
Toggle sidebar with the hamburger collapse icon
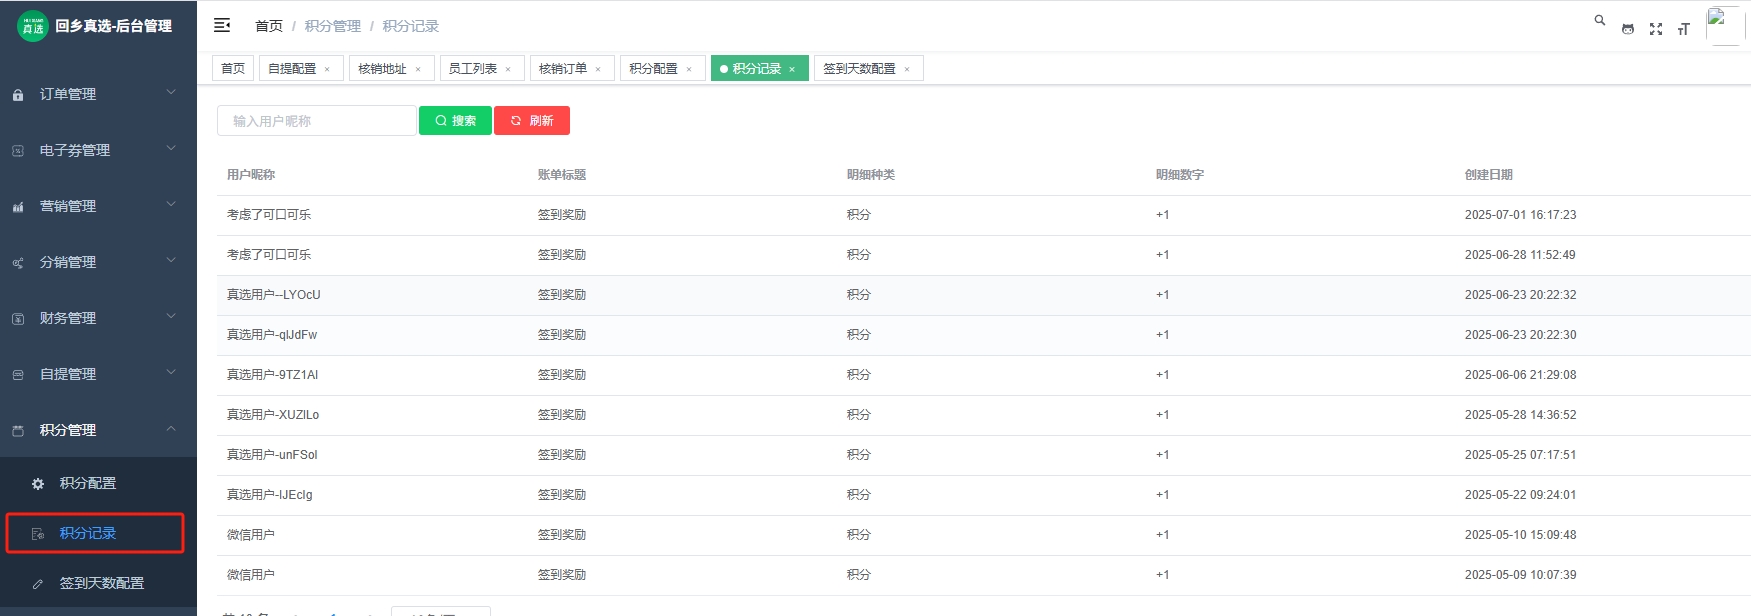click(x=222, y=25)
